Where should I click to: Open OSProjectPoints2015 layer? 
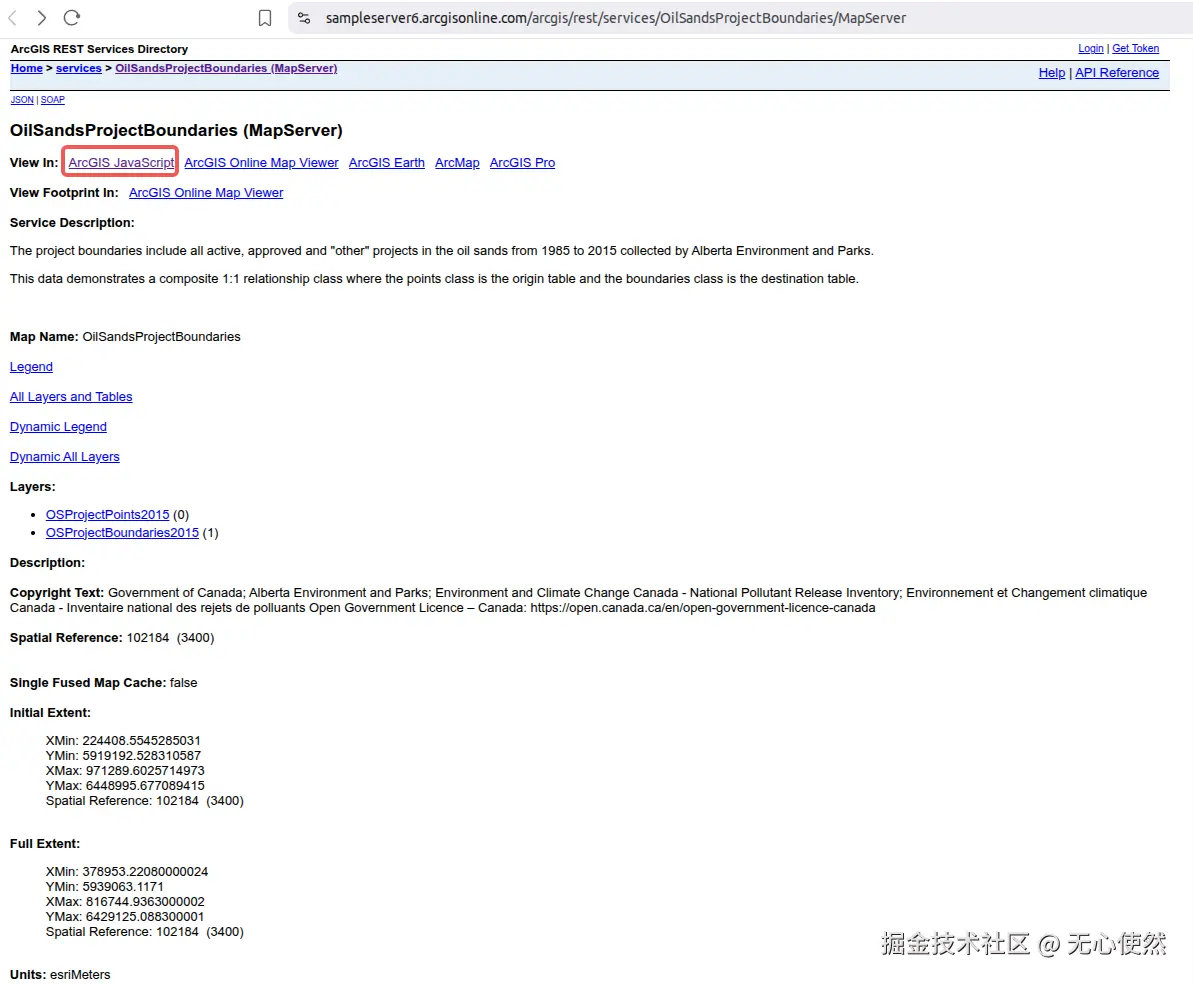pos(107,515)
